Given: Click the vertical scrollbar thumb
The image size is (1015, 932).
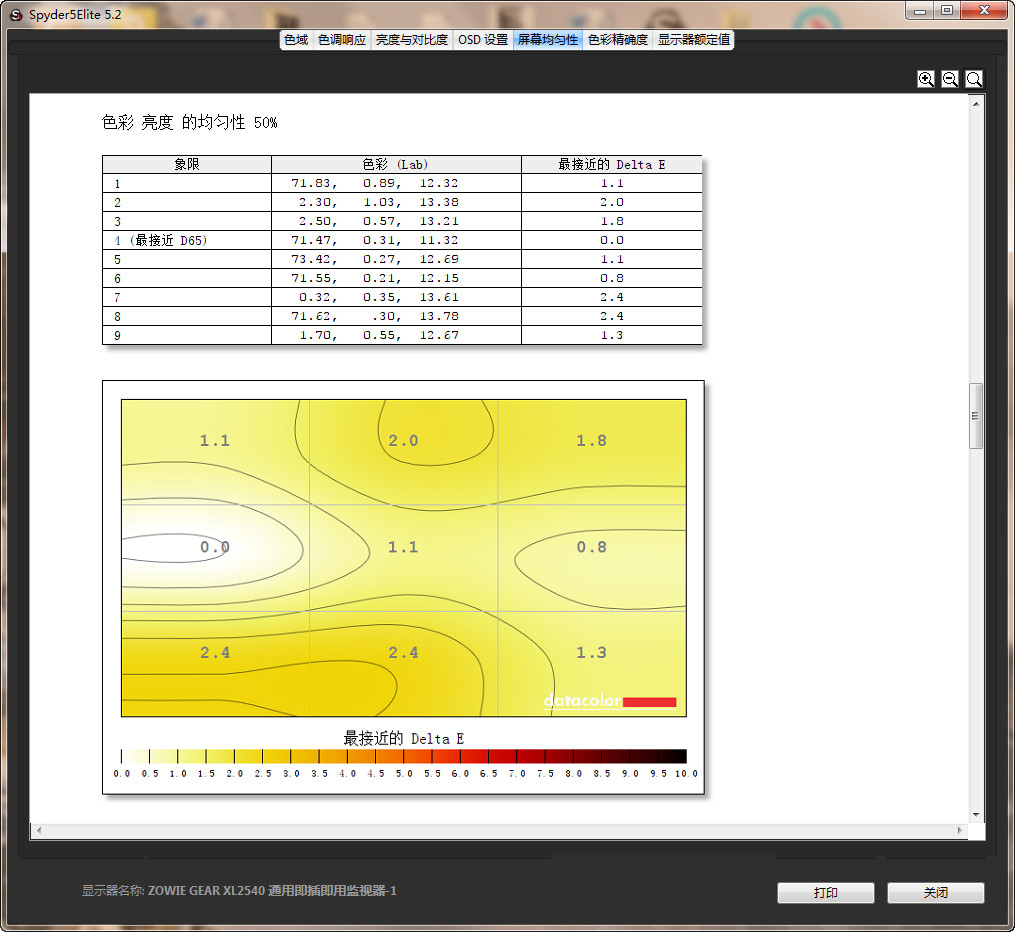Looking at the screenshot, I should coord(976,416).
